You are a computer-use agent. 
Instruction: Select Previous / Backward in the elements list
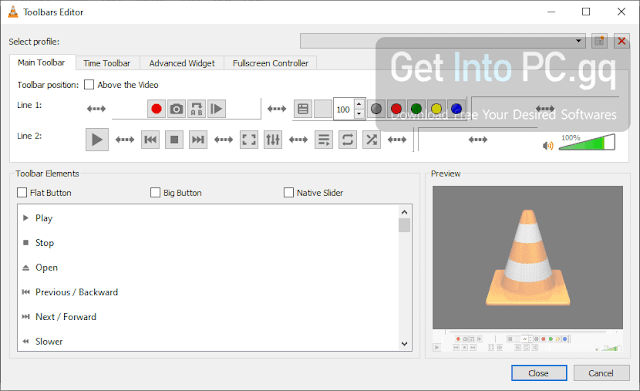tap(208, 292)
